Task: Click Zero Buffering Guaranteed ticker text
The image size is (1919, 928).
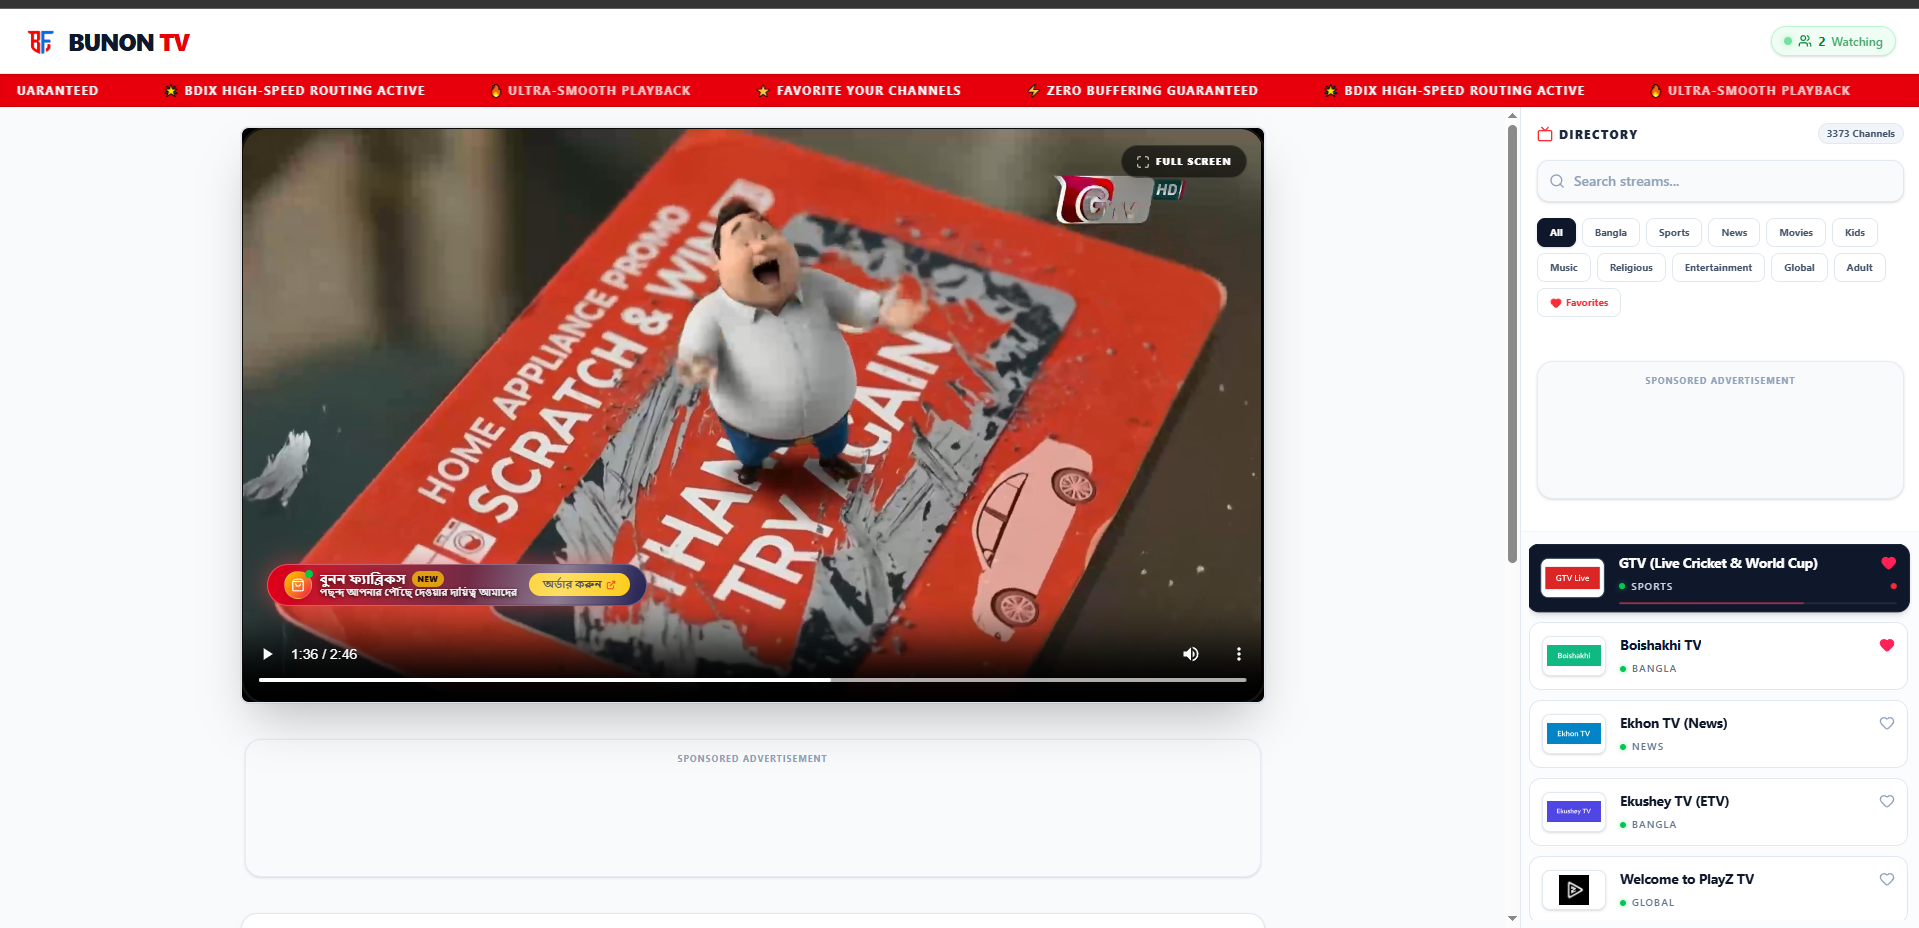Action: [x=1152, y=90]
